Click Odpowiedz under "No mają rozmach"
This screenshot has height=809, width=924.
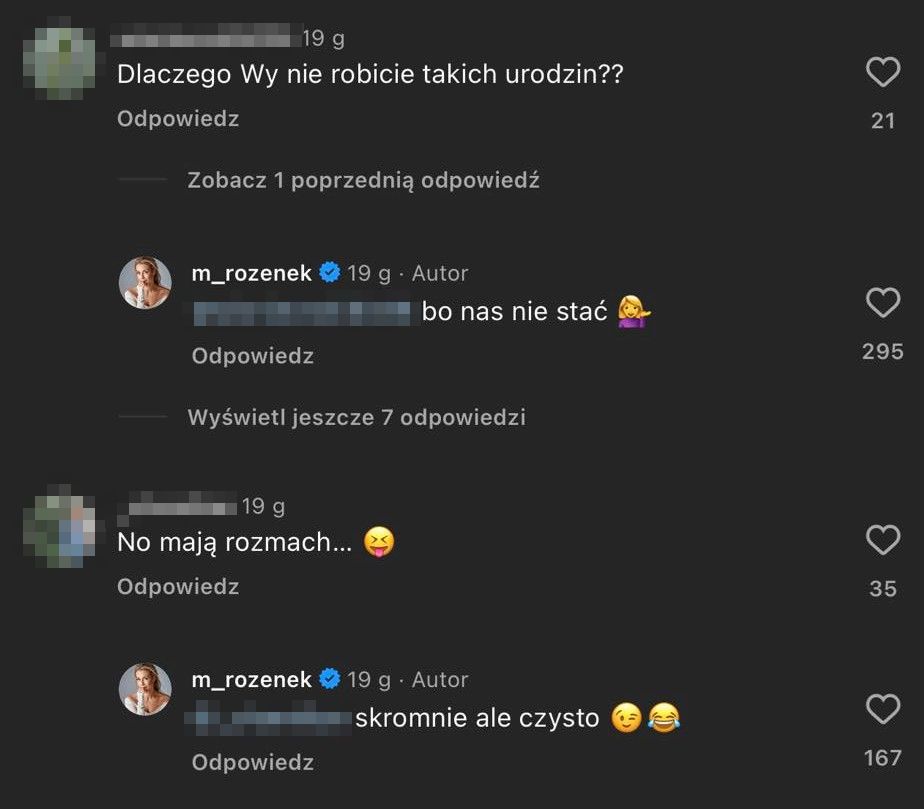(x=178, y=586)
